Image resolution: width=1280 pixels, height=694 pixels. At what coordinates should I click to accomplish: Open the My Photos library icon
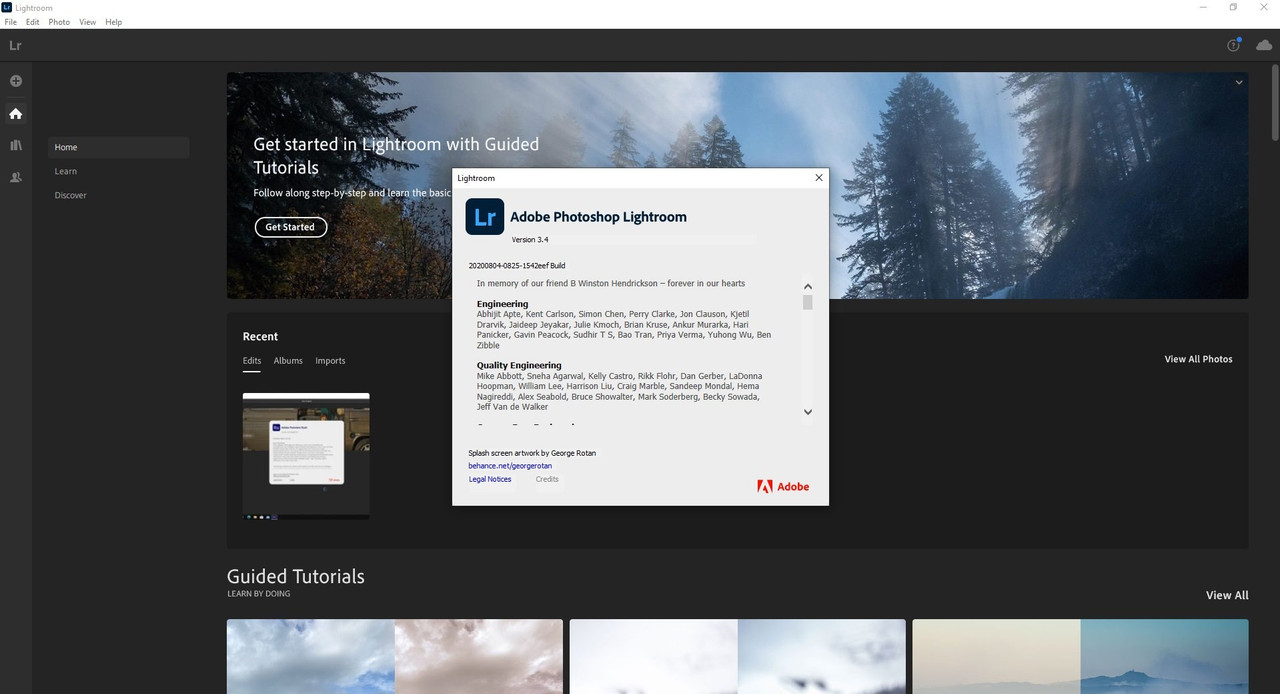[15, 146]
